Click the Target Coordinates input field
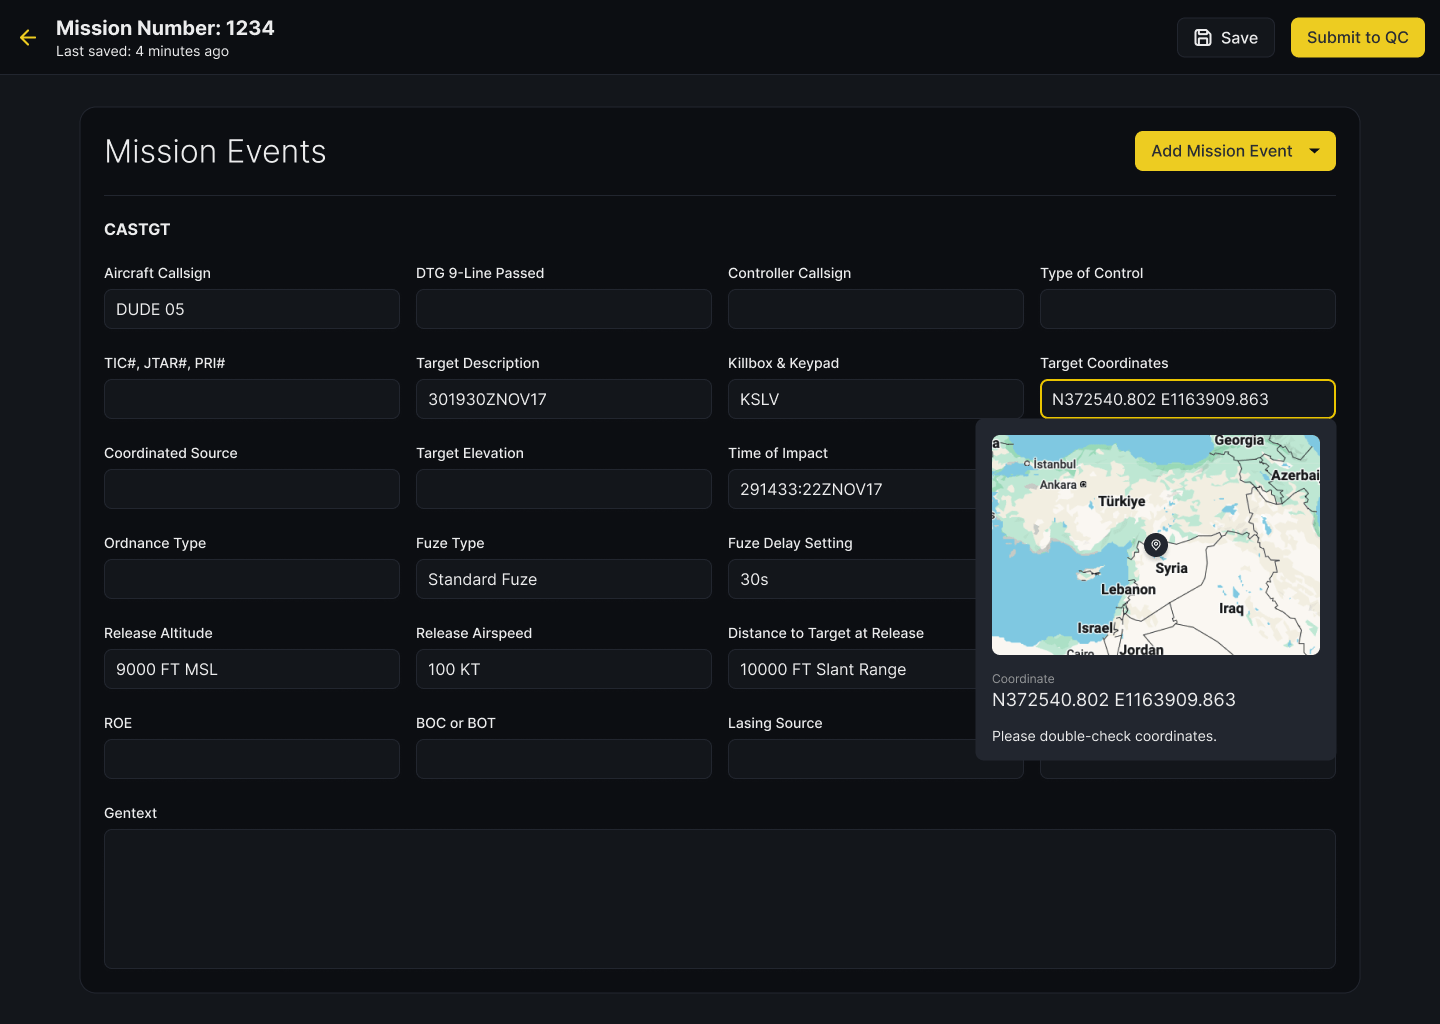The image size is (1440, 1024). tap(1188, 399)
